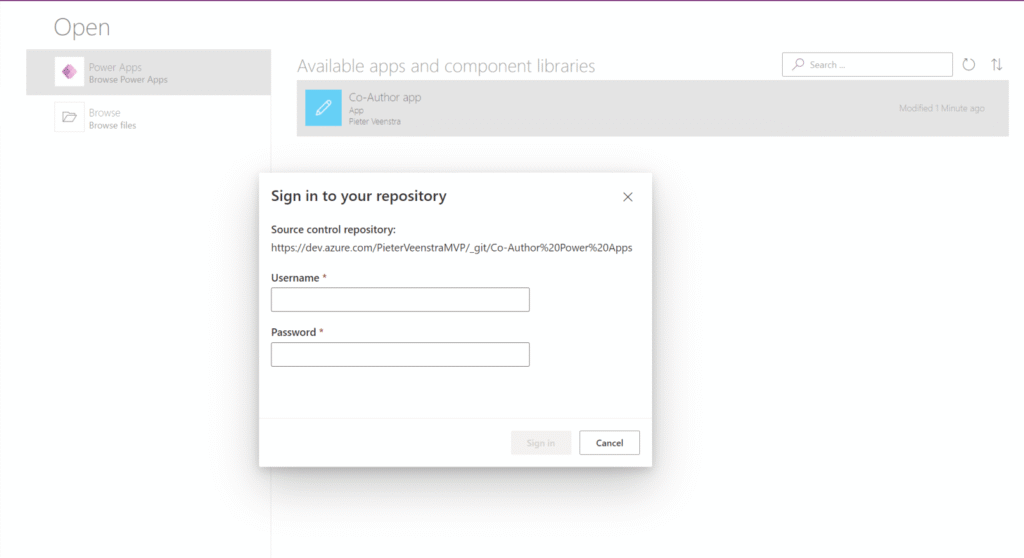This screenshot has height=558, width=1024.
Task: Click the Pieter Veenstra owner text
Action: point(375,122)
